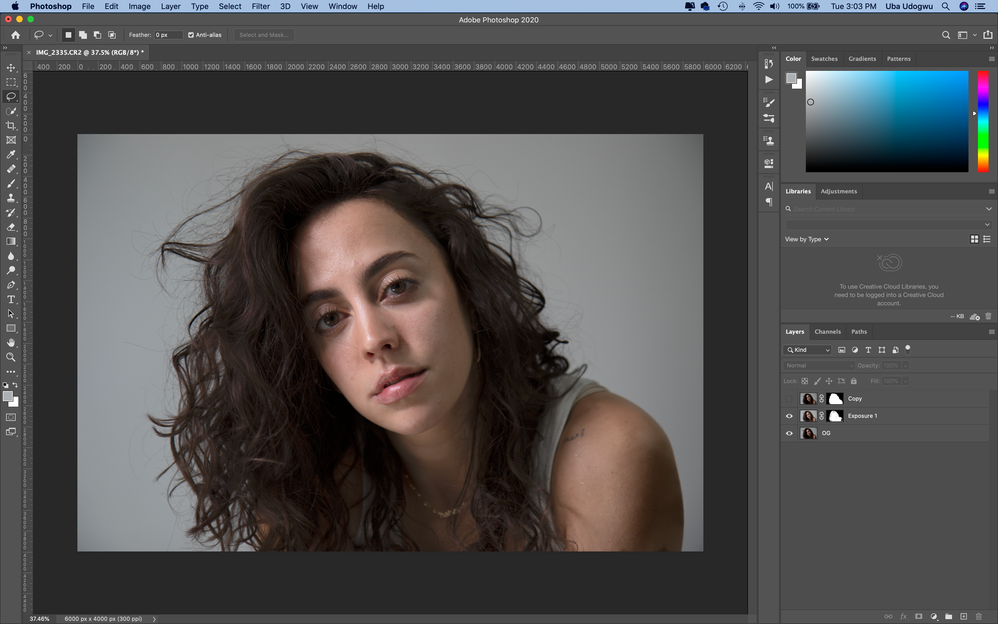Click the hue spectrum slider
Viewport: 998px width, 624px height.
[x=983, y=120]
